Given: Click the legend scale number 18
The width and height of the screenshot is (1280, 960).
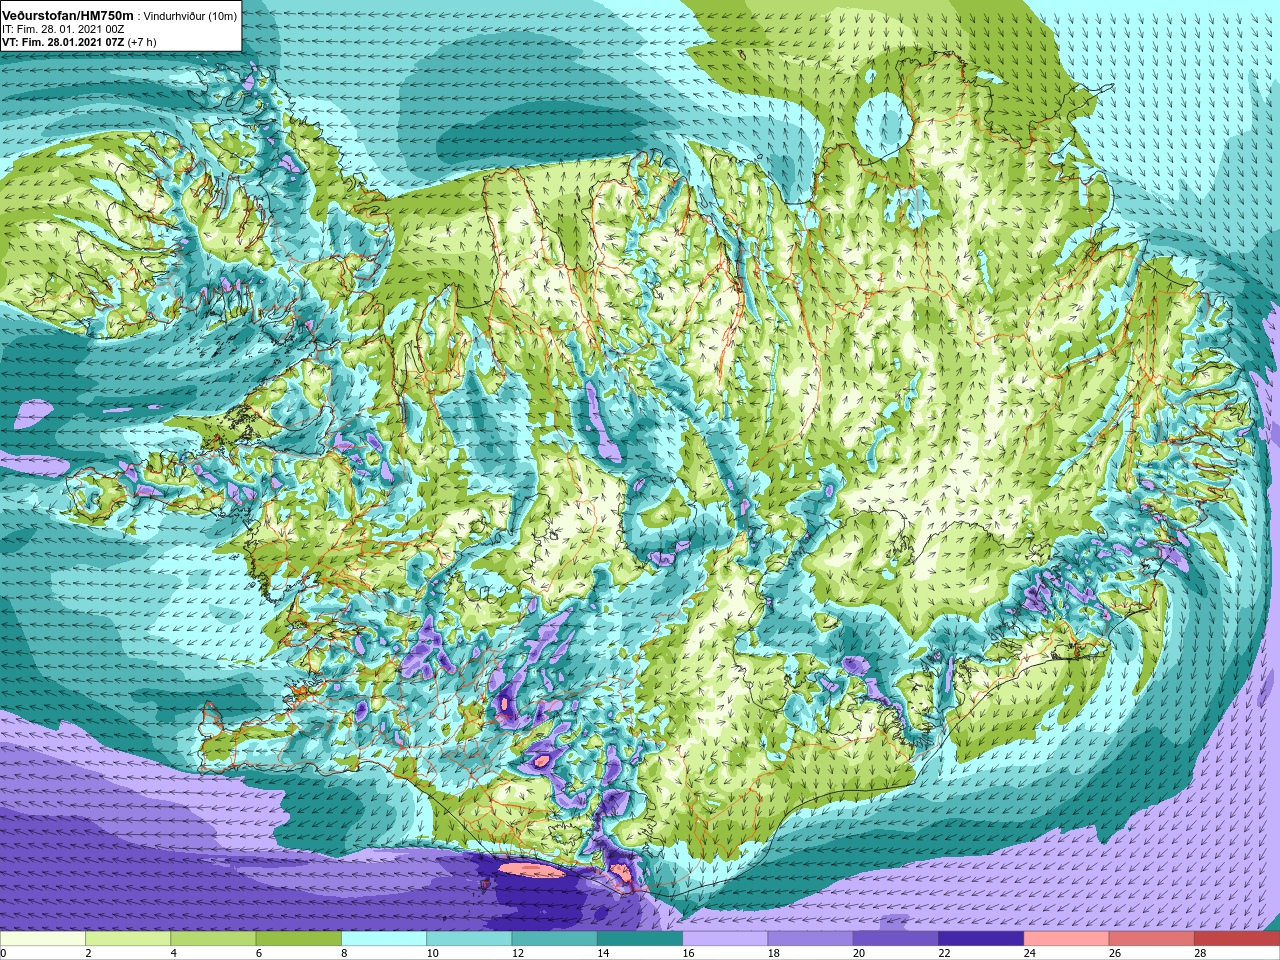Looking at the screenshot, I should (x=774, y=953).
